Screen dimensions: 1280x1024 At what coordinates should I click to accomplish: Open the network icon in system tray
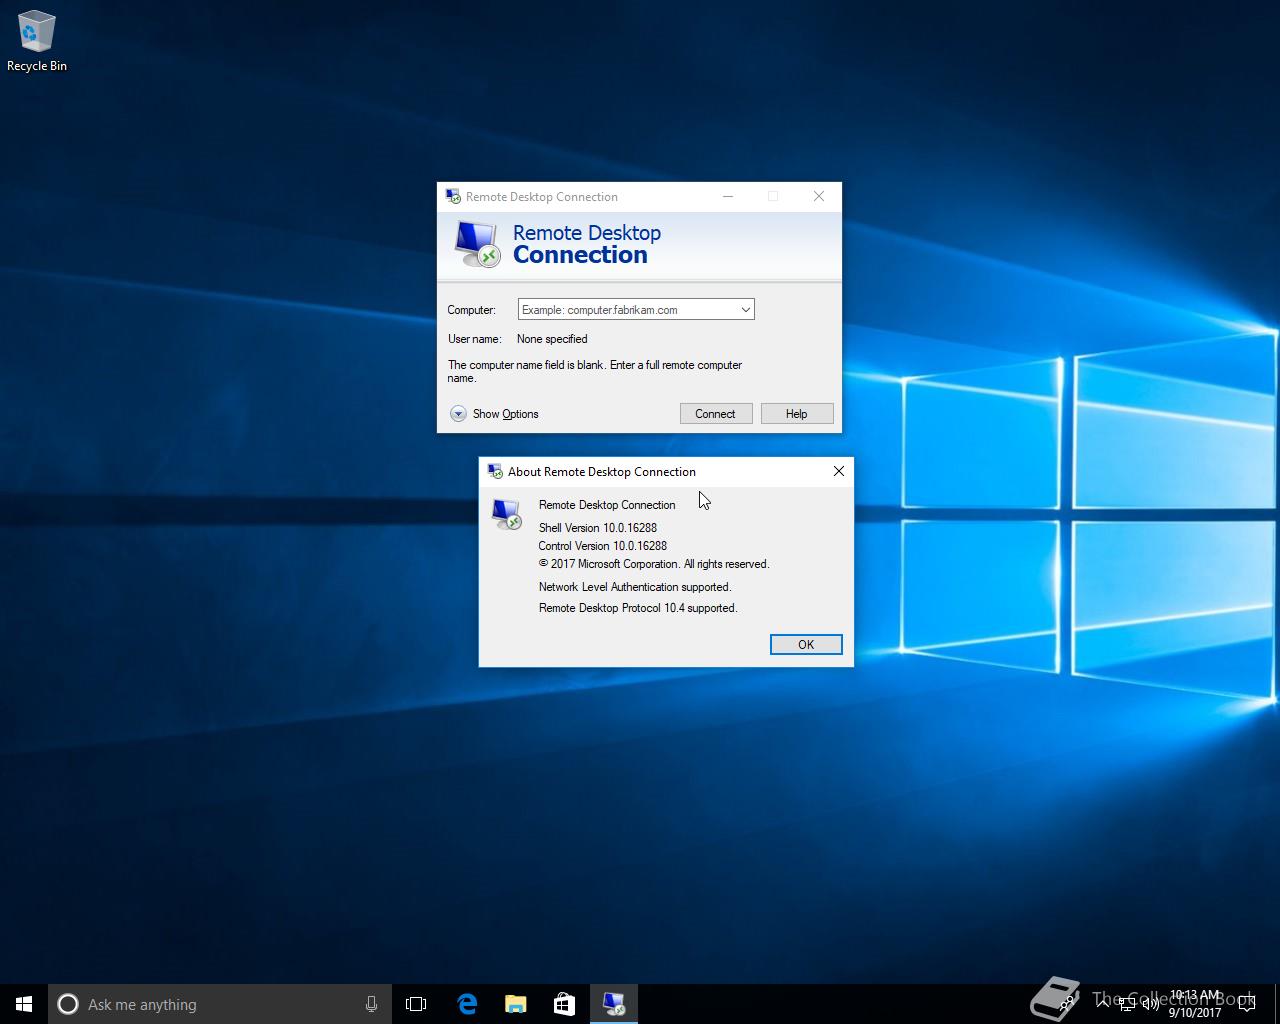pyautogui.click(x=1127, y=1004)
